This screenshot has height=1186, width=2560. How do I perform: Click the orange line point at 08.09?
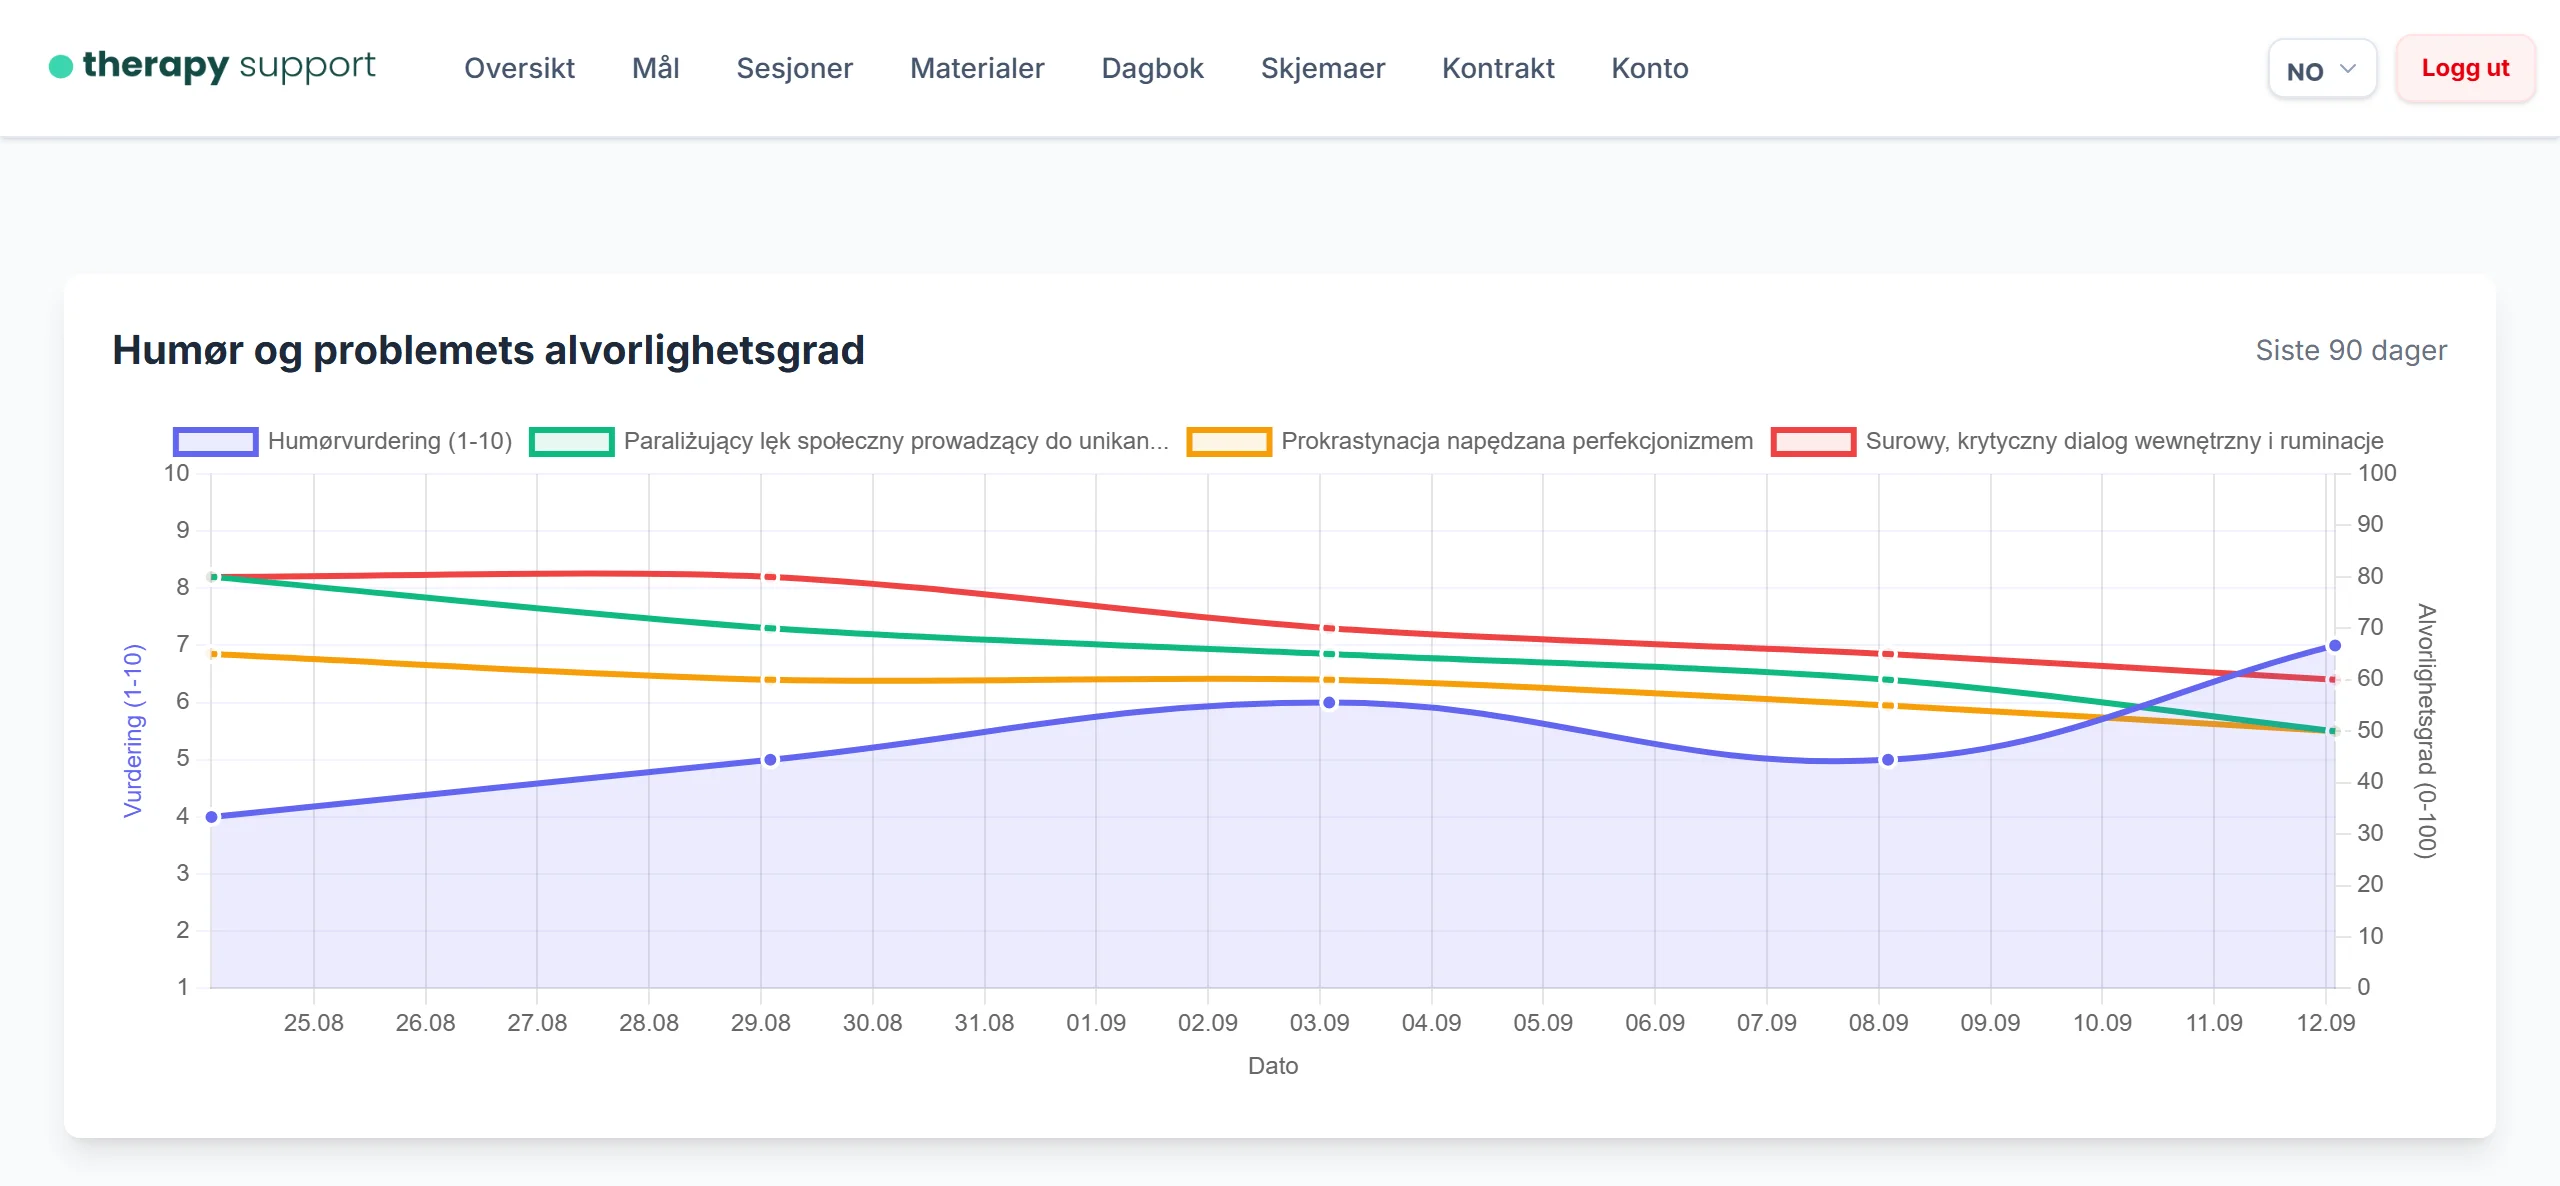pyautogui.click(x=1888, y=705)
